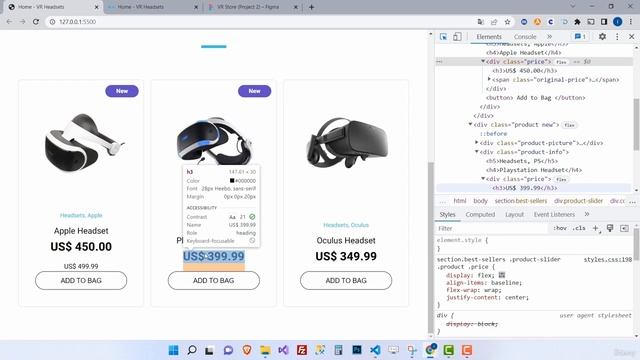The height and width of the screenshot is (360, 640).
Task: Click the Headsets, Apple category link
Action: (81, 216)
